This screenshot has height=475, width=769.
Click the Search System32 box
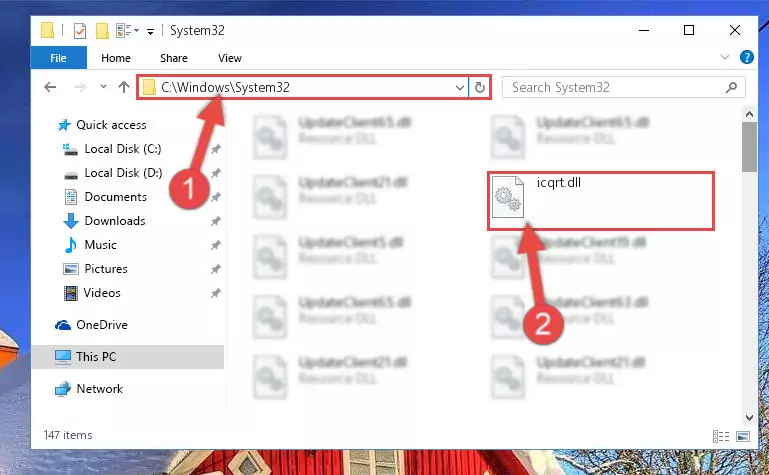(x=623, y=87)
